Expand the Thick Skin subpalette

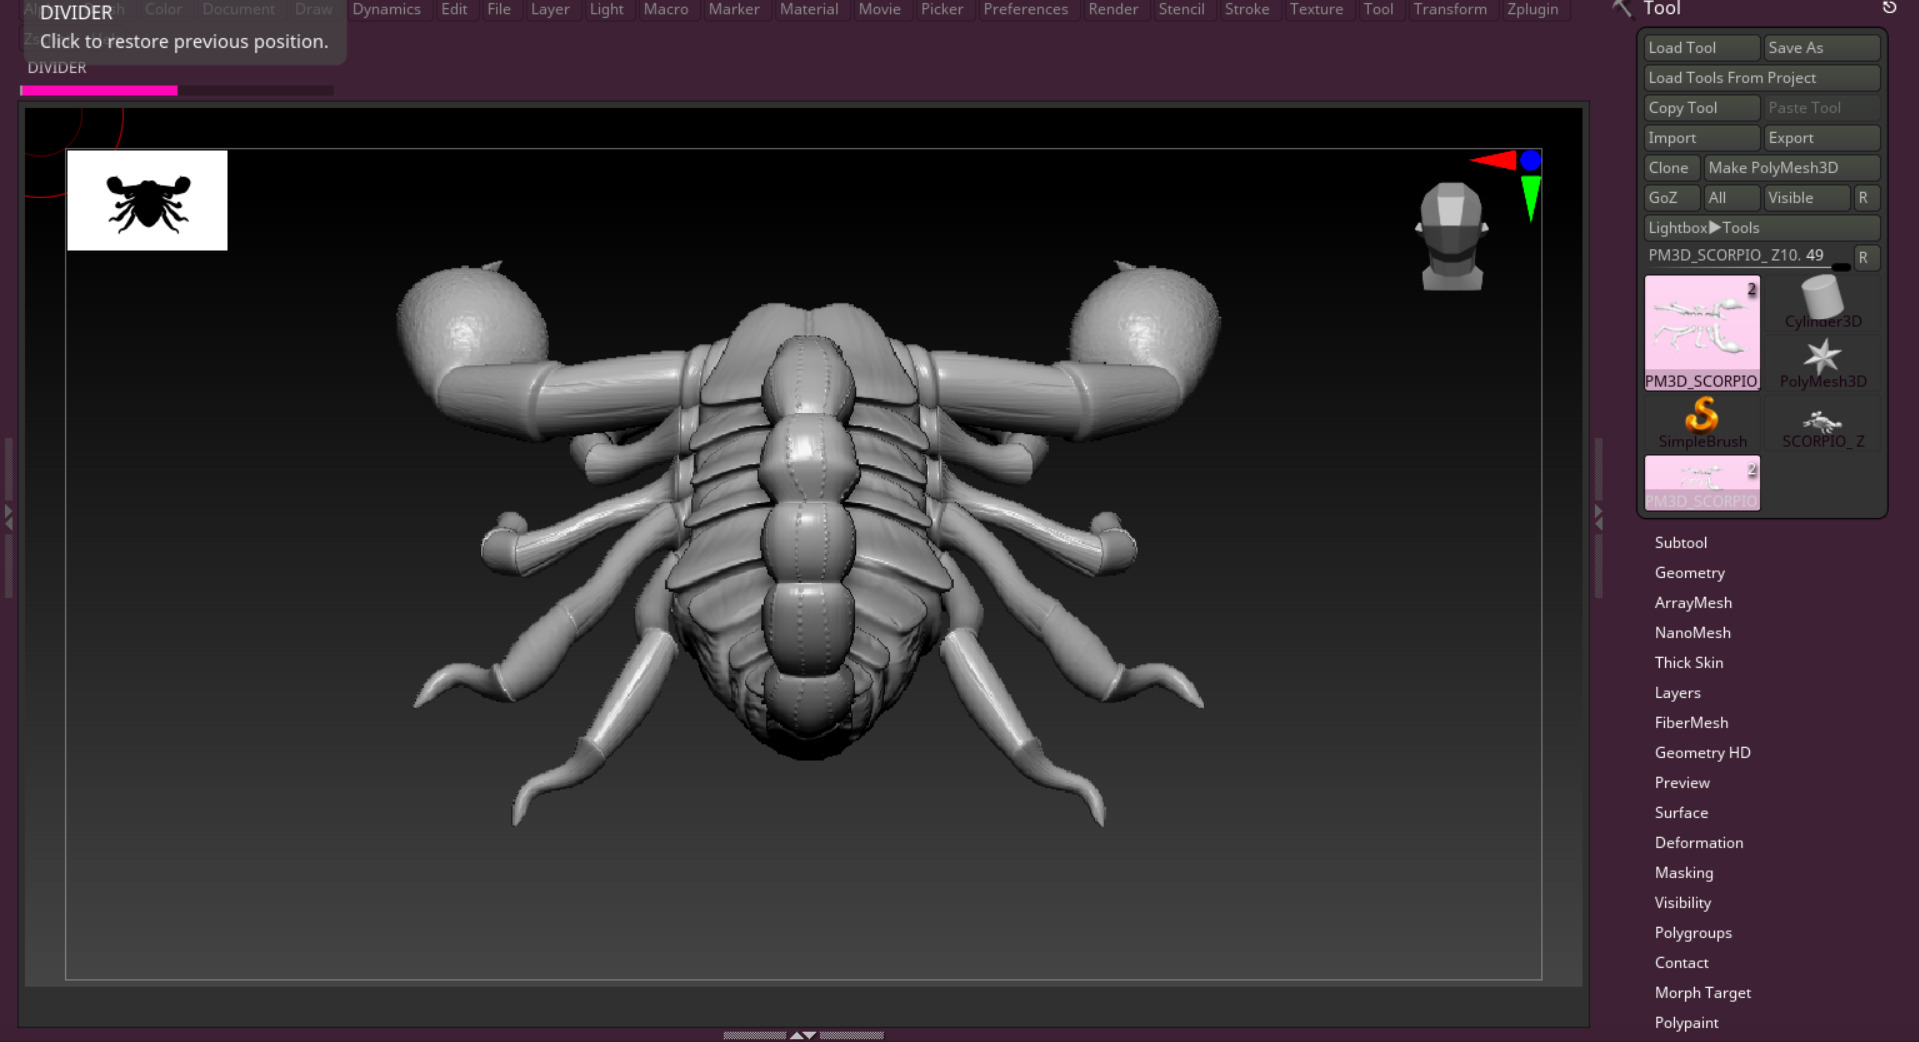coord(1688,663)
